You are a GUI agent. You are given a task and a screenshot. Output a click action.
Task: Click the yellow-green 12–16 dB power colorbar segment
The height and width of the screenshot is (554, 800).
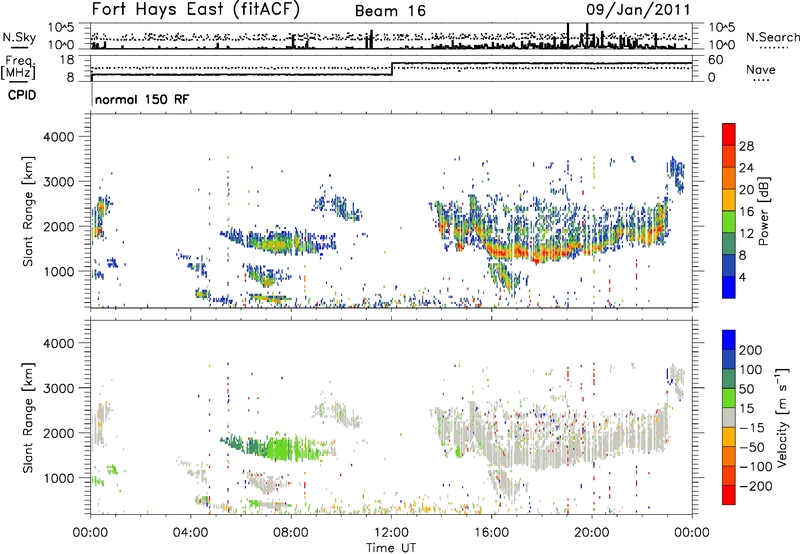pyautogui.click(x=729, y=222)
